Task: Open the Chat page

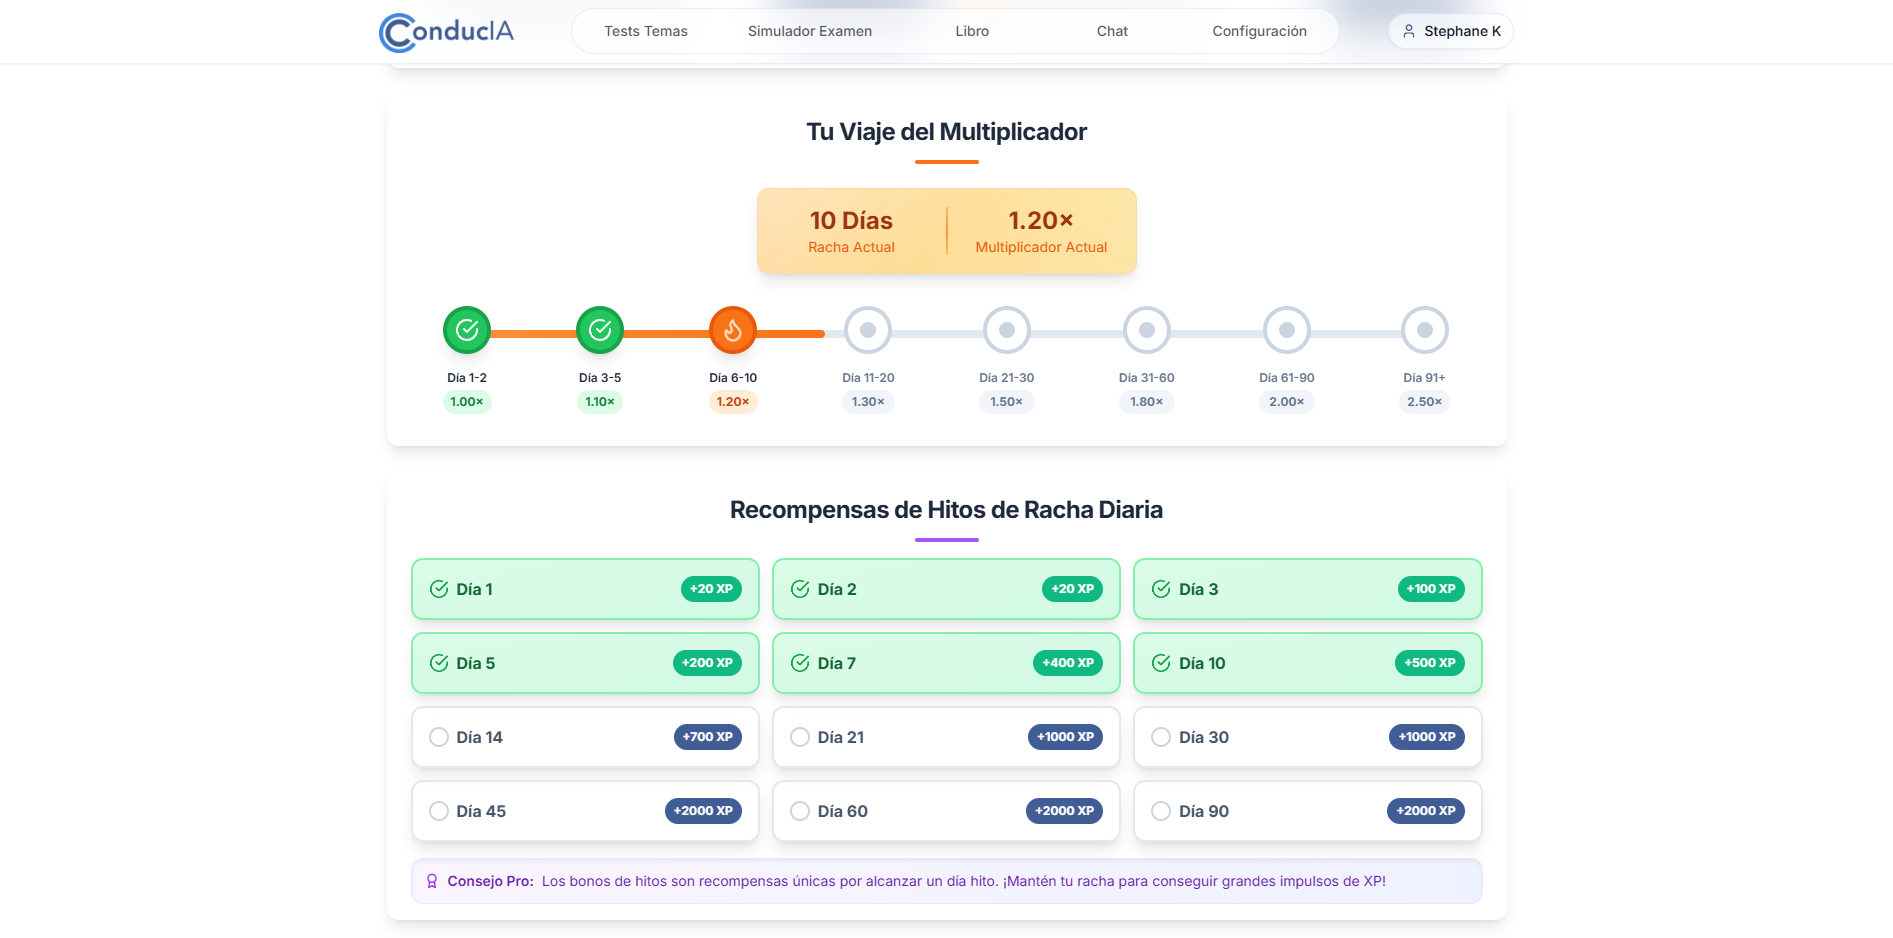Action: 1111,31
